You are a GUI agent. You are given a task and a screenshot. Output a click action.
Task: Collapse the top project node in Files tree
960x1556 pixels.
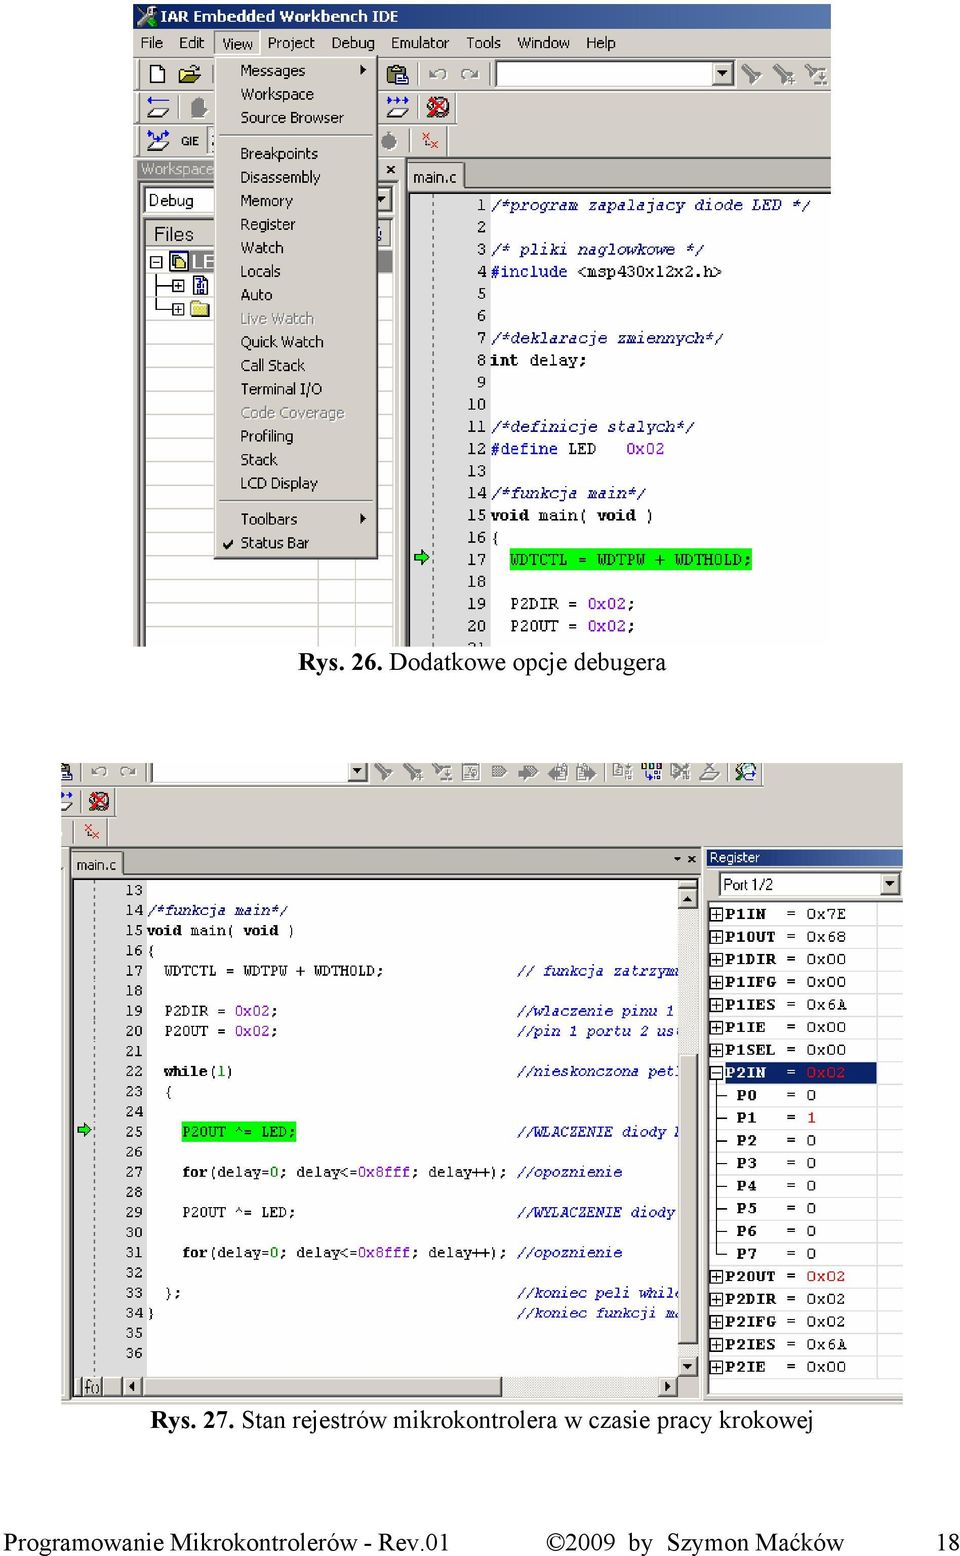[156, 262]
